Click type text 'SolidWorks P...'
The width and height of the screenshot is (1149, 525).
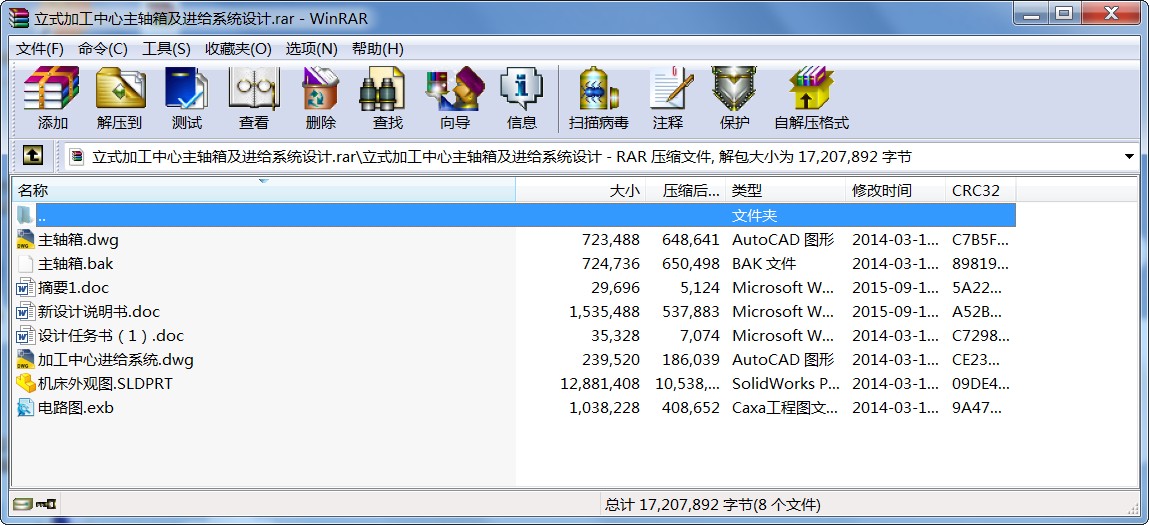click(x=786, y=383)
